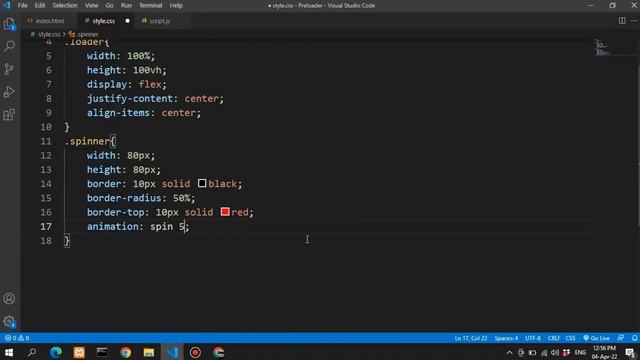Viewport: 640px width, 360px height.
Task: Open the Source Control view
Action: point(9,69)
